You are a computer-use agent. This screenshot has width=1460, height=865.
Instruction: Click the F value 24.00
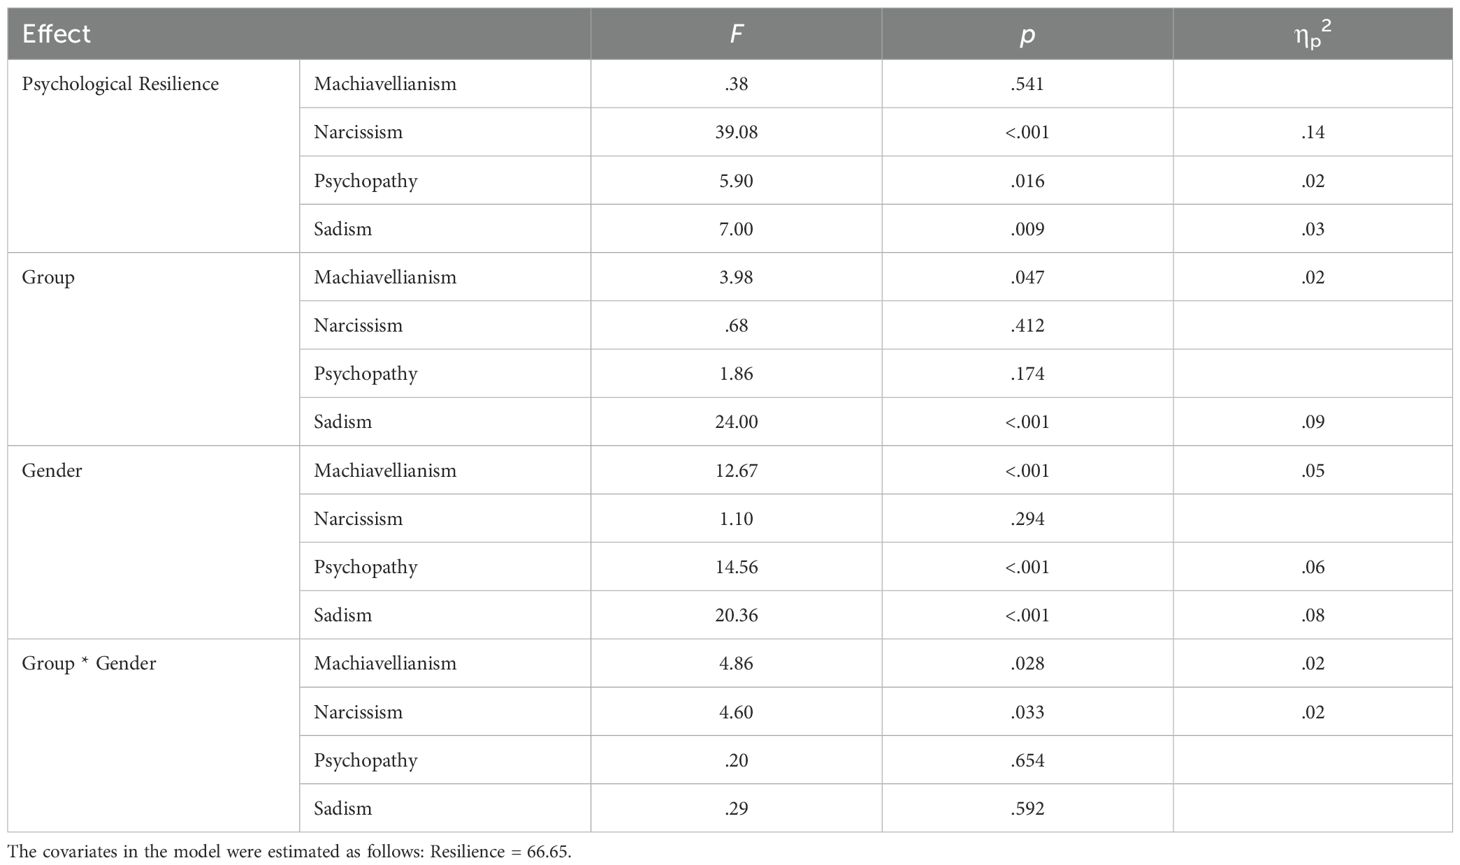736,422
